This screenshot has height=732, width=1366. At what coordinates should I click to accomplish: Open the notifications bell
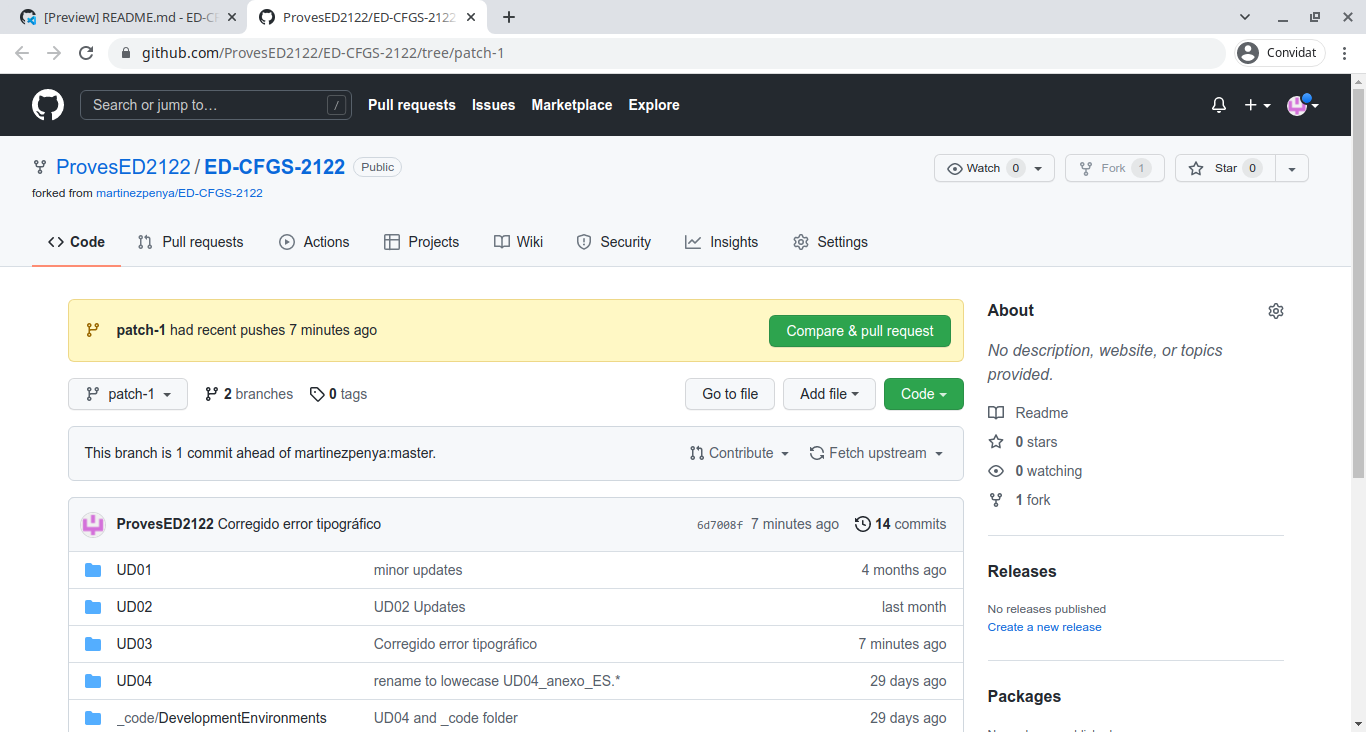coord(1218,105)
